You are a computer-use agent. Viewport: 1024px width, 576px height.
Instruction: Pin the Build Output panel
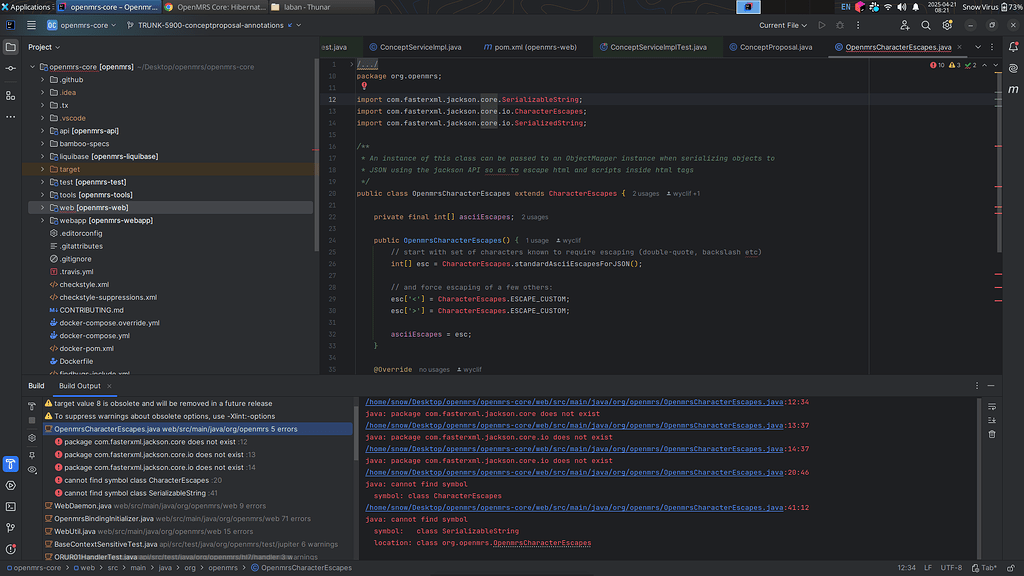(32, 456)
